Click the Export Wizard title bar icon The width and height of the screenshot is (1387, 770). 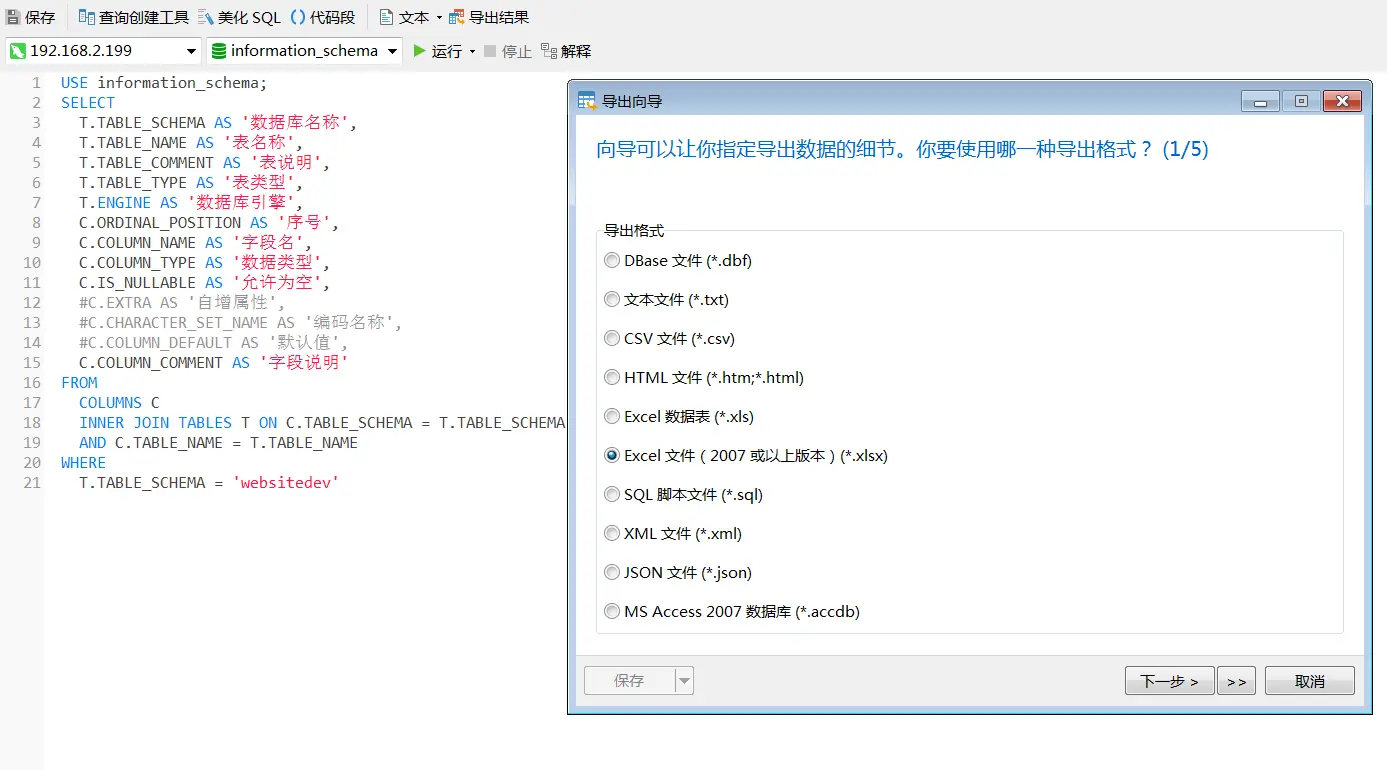[587, 101]
